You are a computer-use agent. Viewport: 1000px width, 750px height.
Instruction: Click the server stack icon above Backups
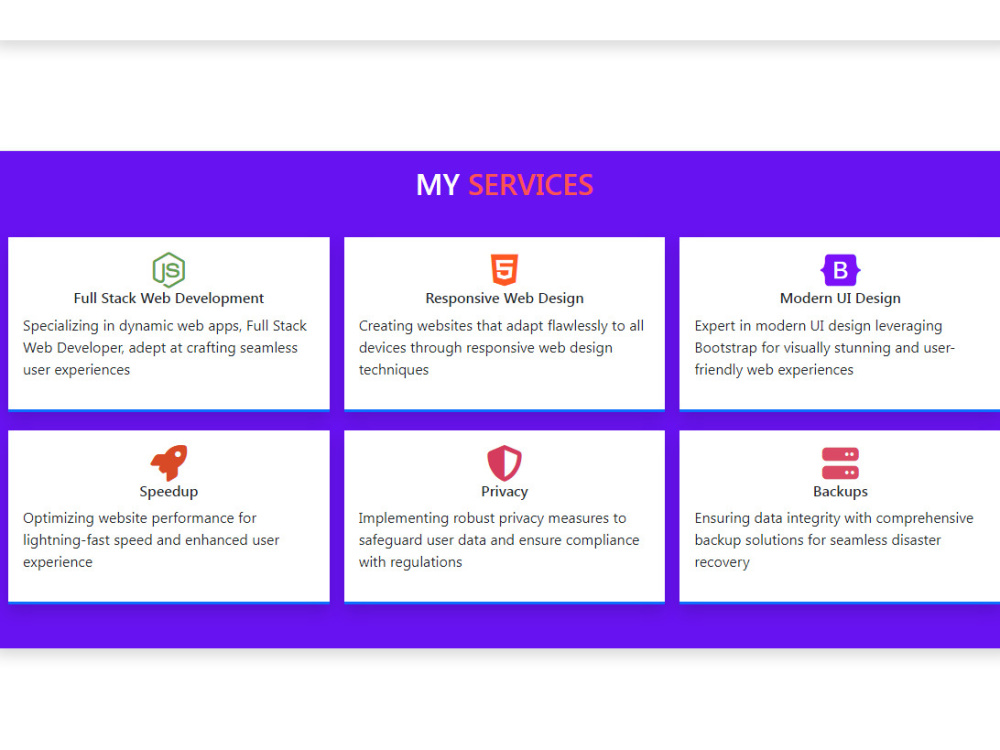click(840, 461)
